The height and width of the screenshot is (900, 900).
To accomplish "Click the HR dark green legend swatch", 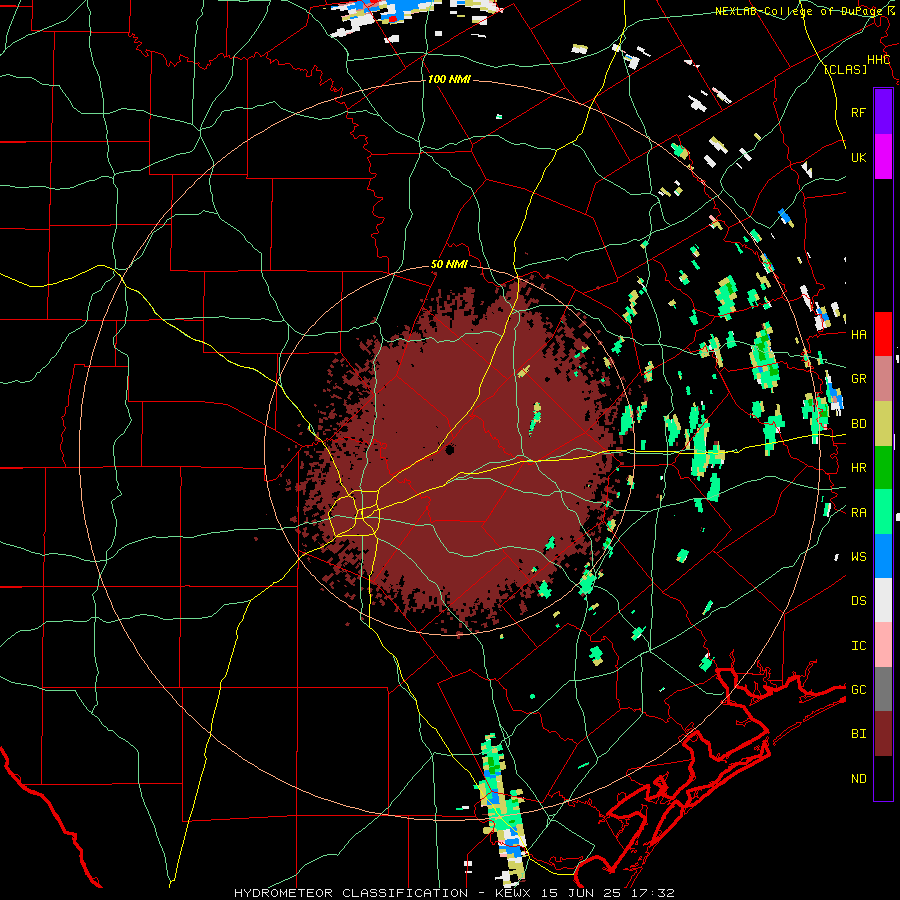I will tap(883, 467).
